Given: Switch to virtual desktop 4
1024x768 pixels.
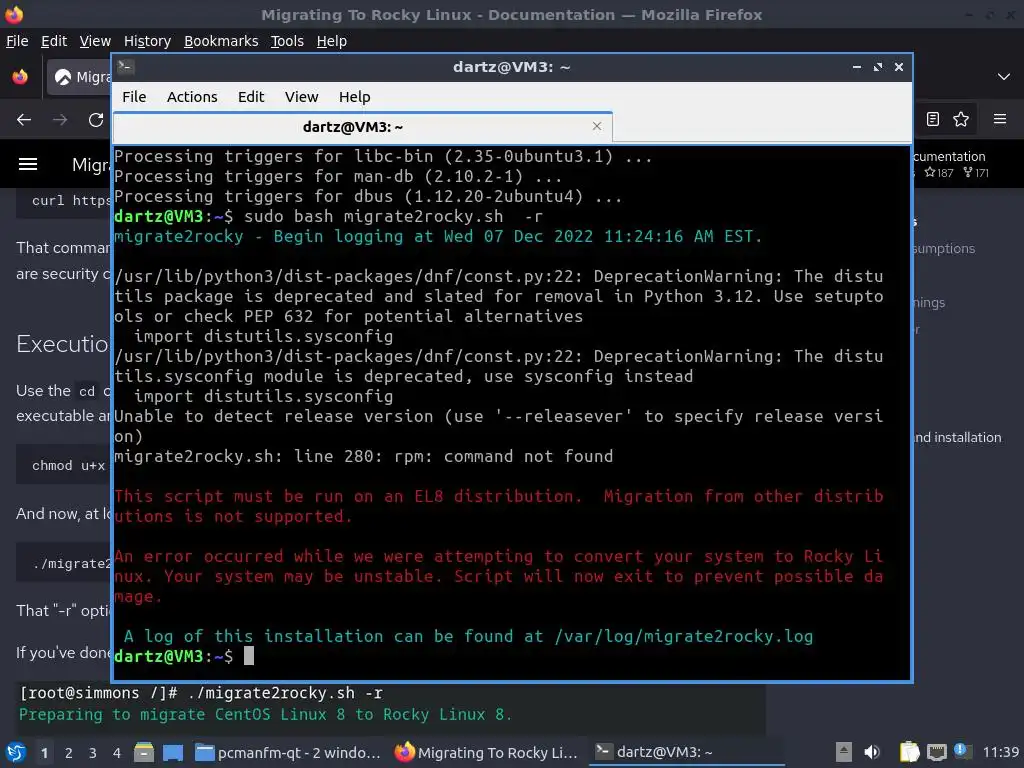Looking at the screenshot, I should coord(116,753).
